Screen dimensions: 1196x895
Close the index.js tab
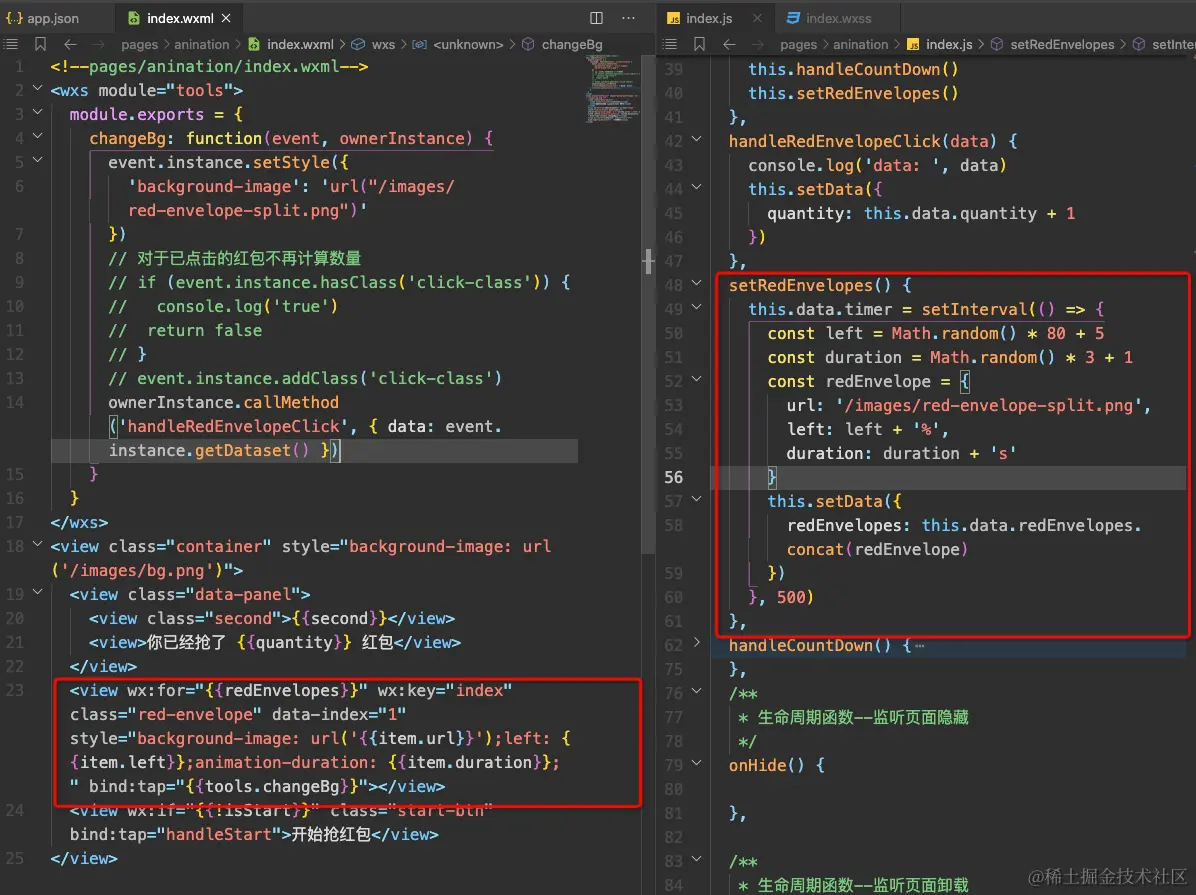tap(757, 18)
